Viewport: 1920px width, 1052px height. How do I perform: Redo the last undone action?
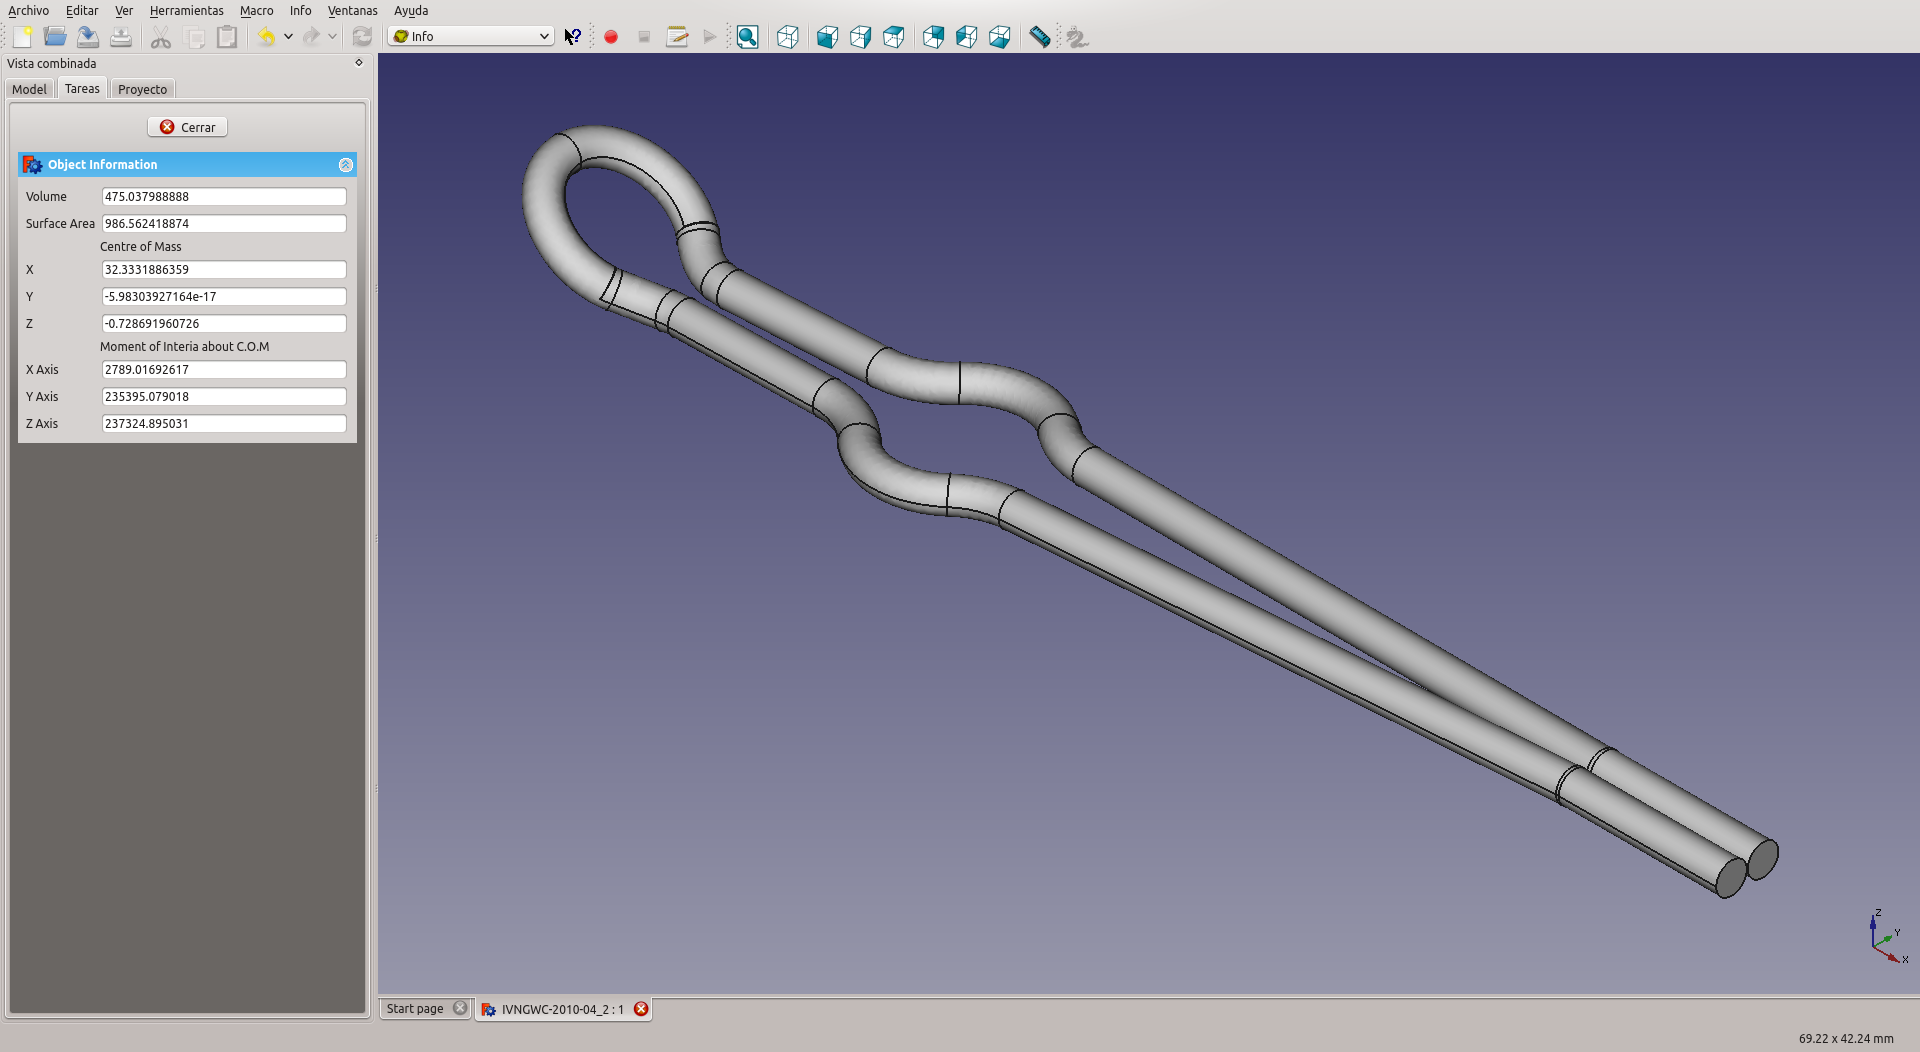311,37
